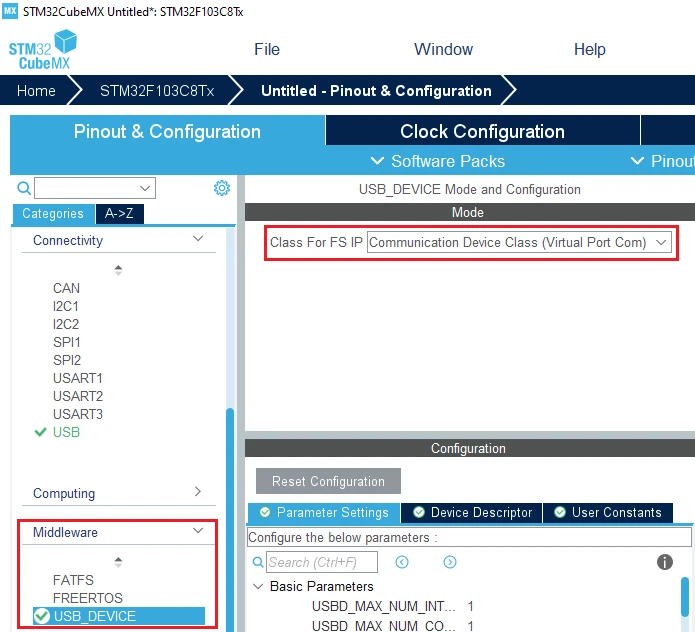This screenshot has height=632, width=695.
Task: Select FREERTOS middleware
Action: coord(87,598)
